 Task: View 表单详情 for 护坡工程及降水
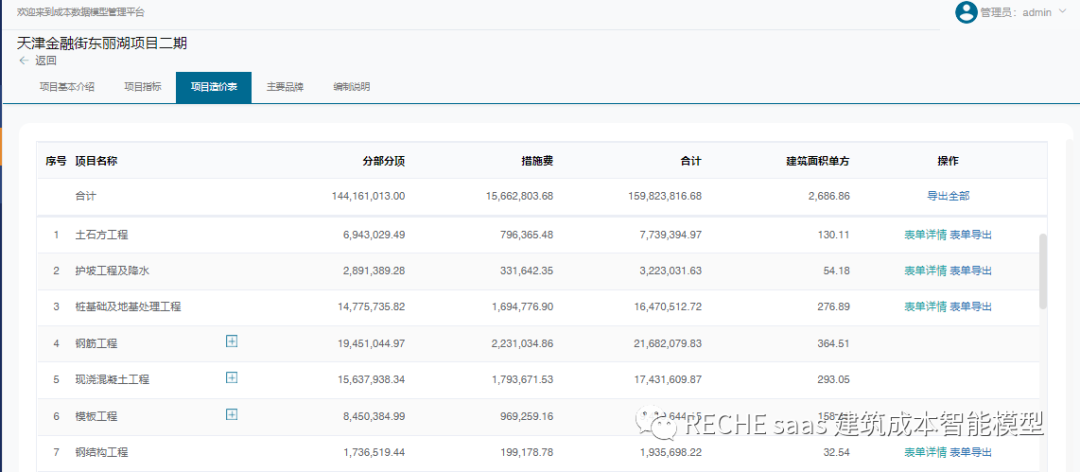point(925,271)
